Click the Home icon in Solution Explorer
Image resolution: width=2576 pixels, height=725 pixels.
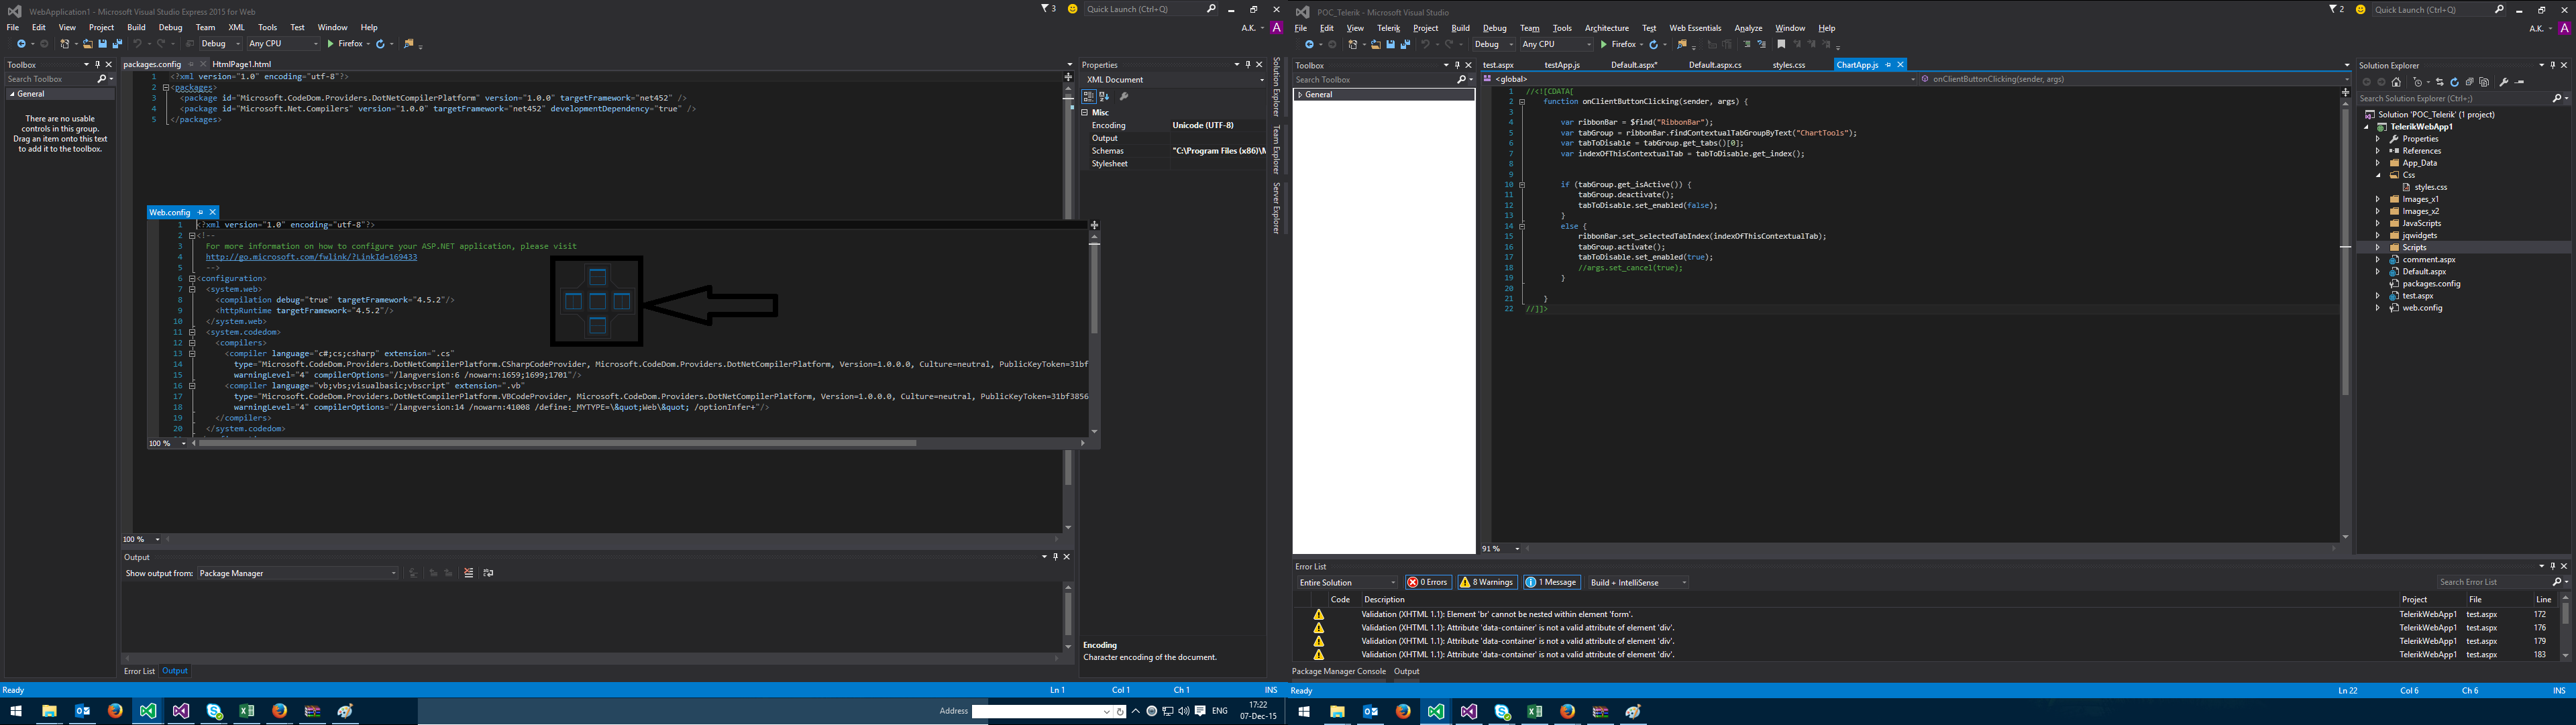tap(2396, 82)
